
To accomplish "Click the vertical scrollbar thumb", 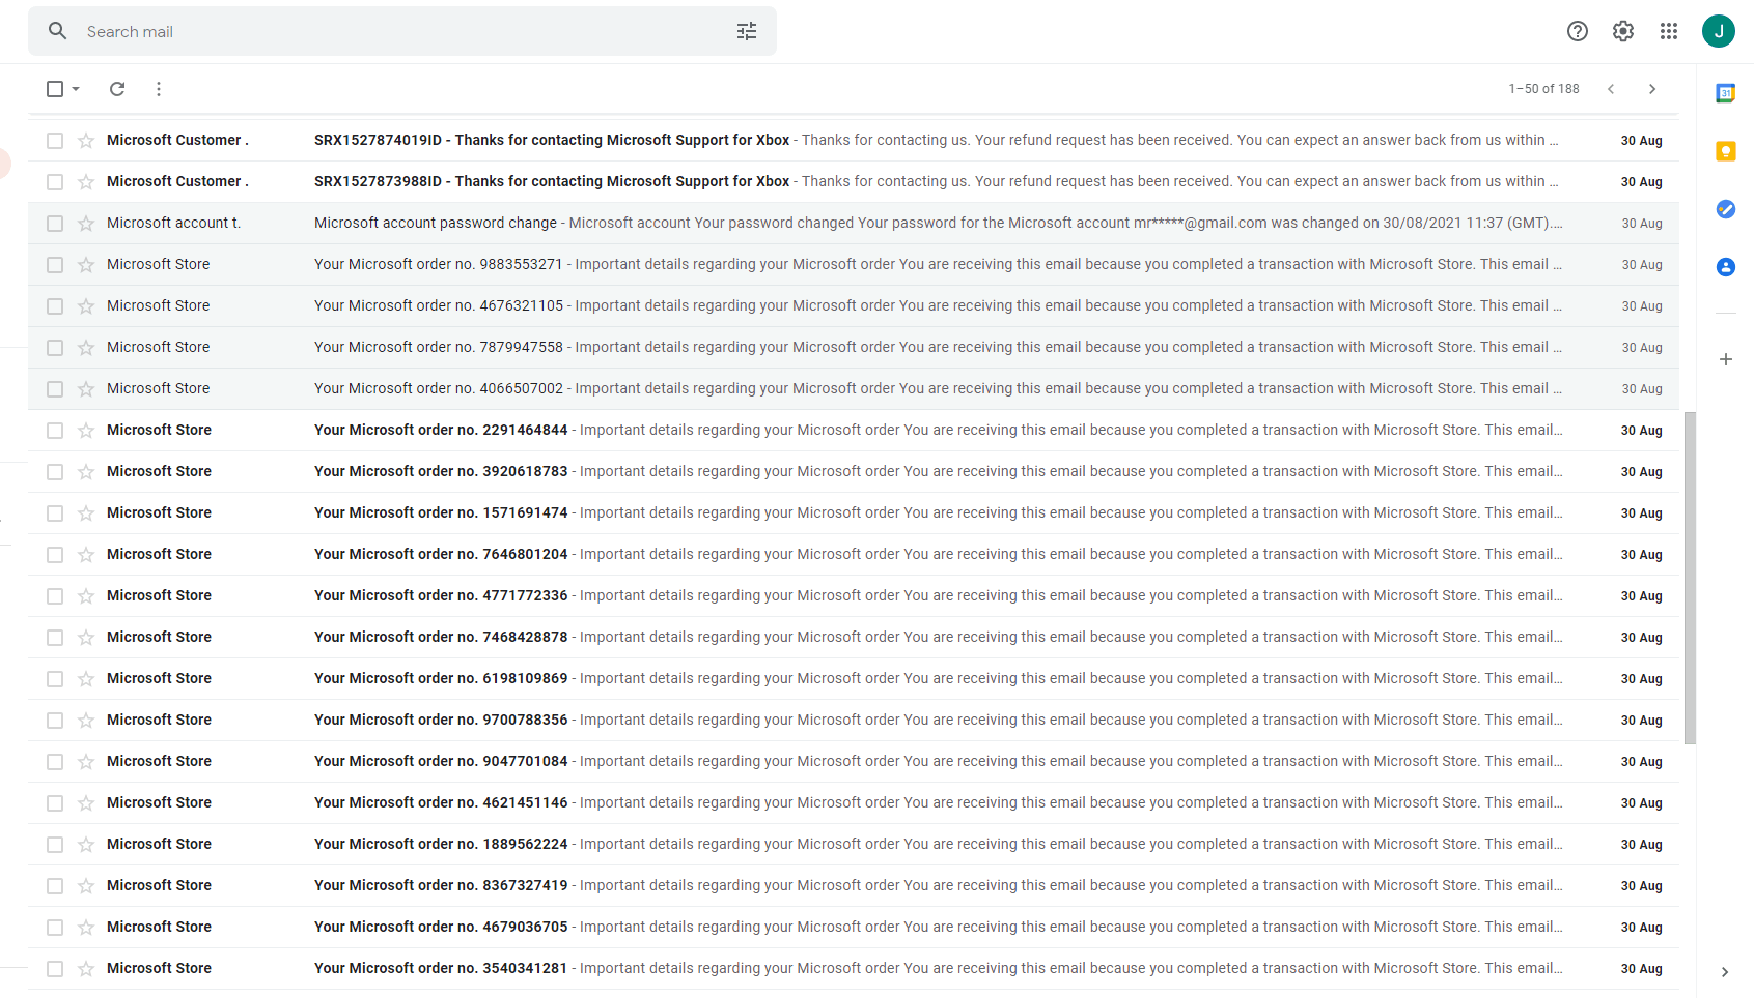I will click(1690, 578).
